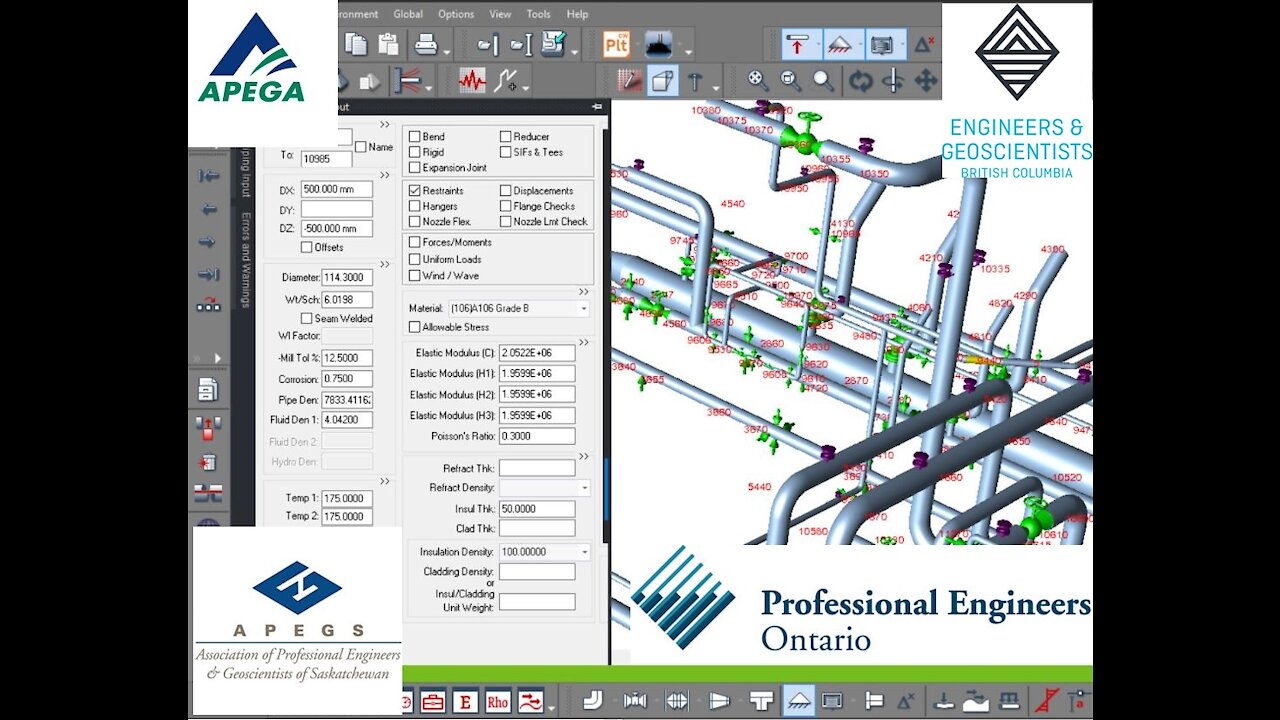Click the Paste clipboard icon
This screenshot has width=1280, height=720.
[x=388, y=44]
